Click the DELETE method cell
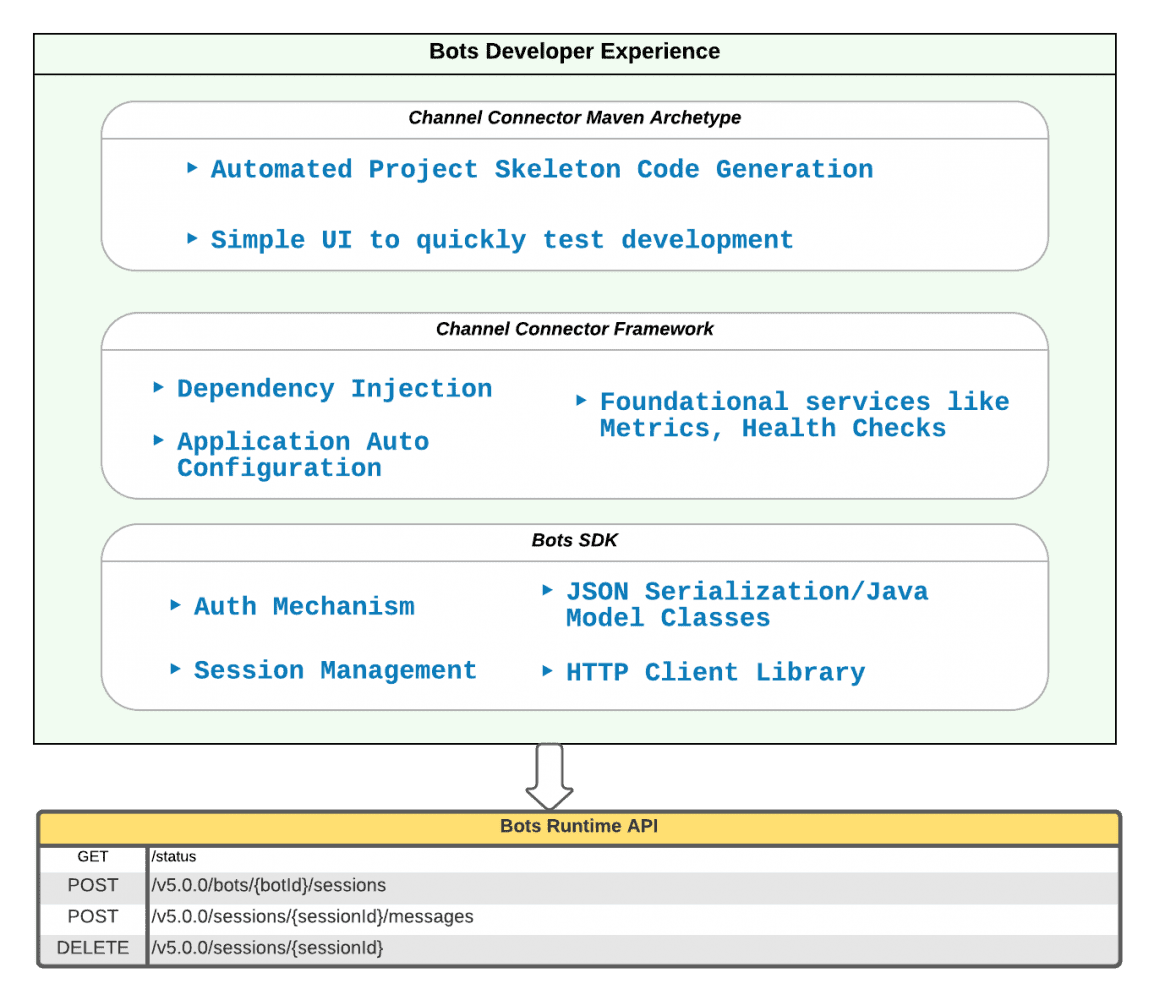This screenshot has width=1154, height=1000. 93,948
